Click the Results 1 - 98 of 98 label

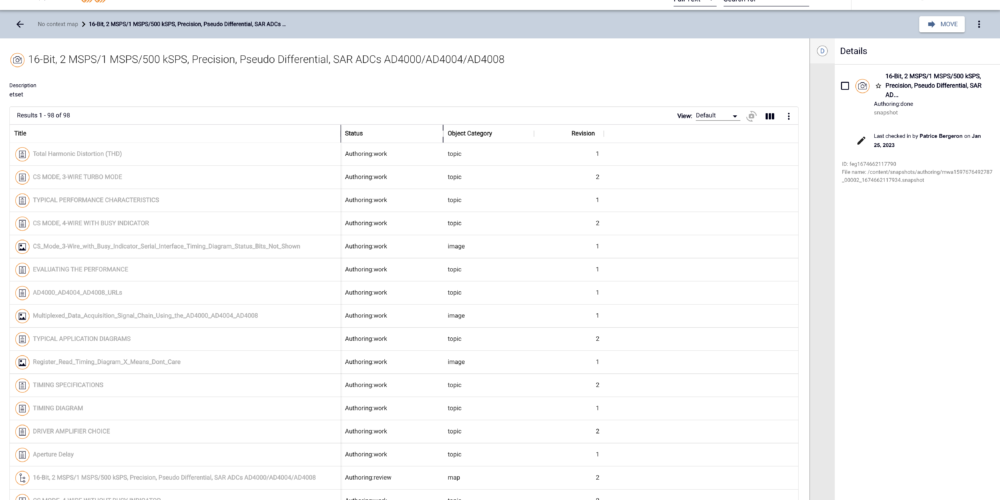coord(43,115)
